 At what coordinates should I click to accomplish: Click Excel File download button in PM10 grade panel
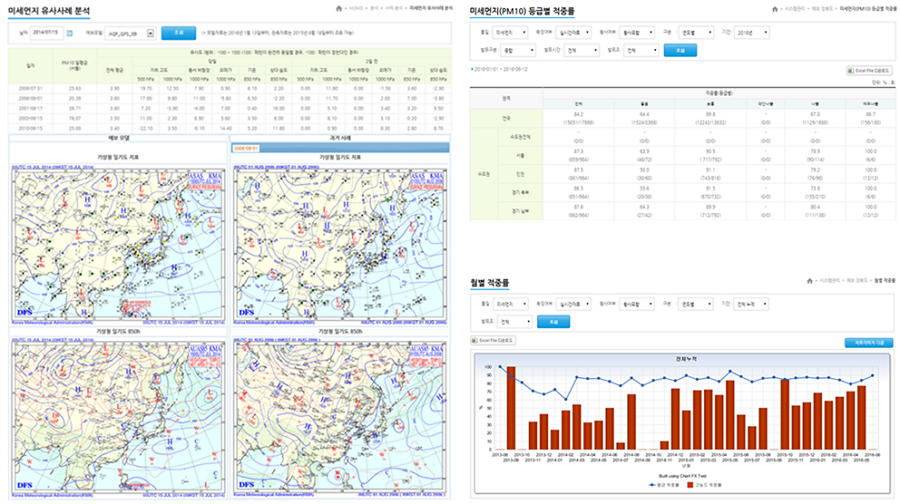(869, 71)
